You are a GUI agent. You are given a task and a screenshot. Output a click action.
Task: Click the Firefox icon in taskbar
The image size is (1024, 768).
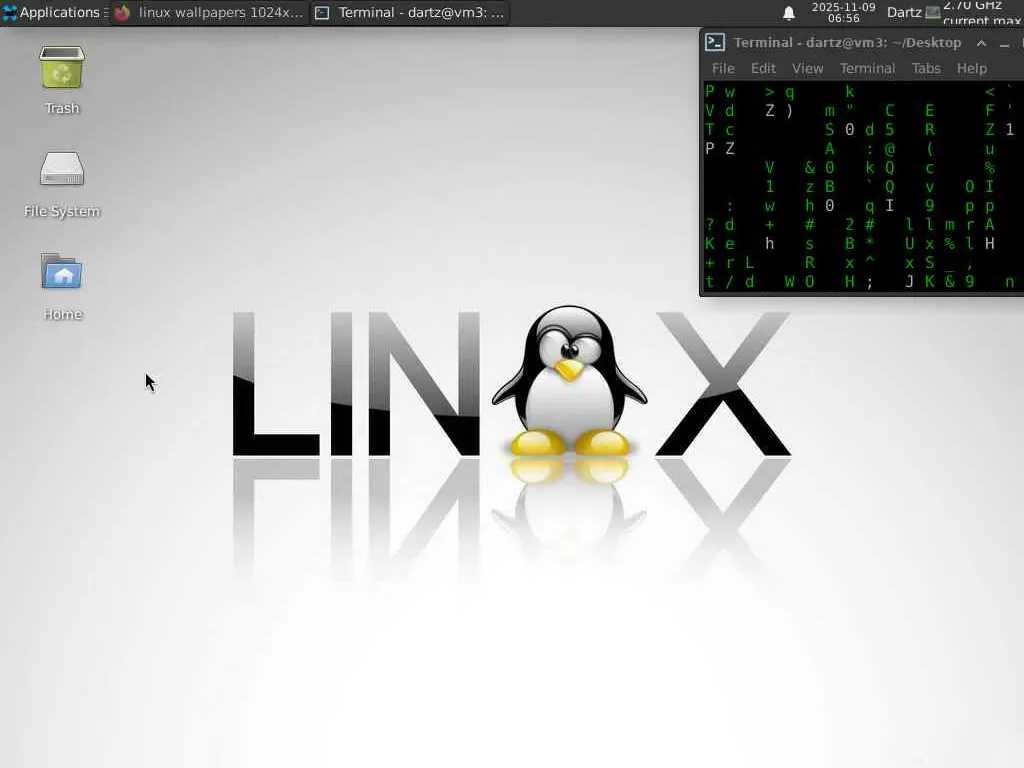pyautogui.click(x=123, y=12)
